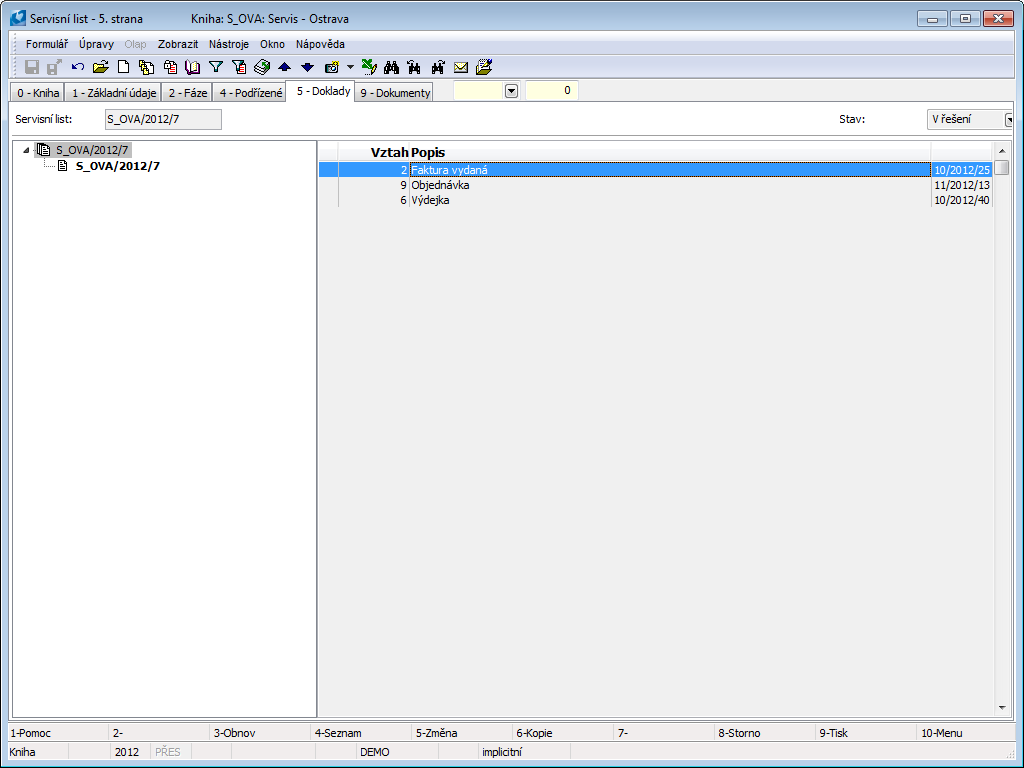Screen dimensions: 1024x768
Task: Click the red-accented copy documents icon
Action: point(170,67)
